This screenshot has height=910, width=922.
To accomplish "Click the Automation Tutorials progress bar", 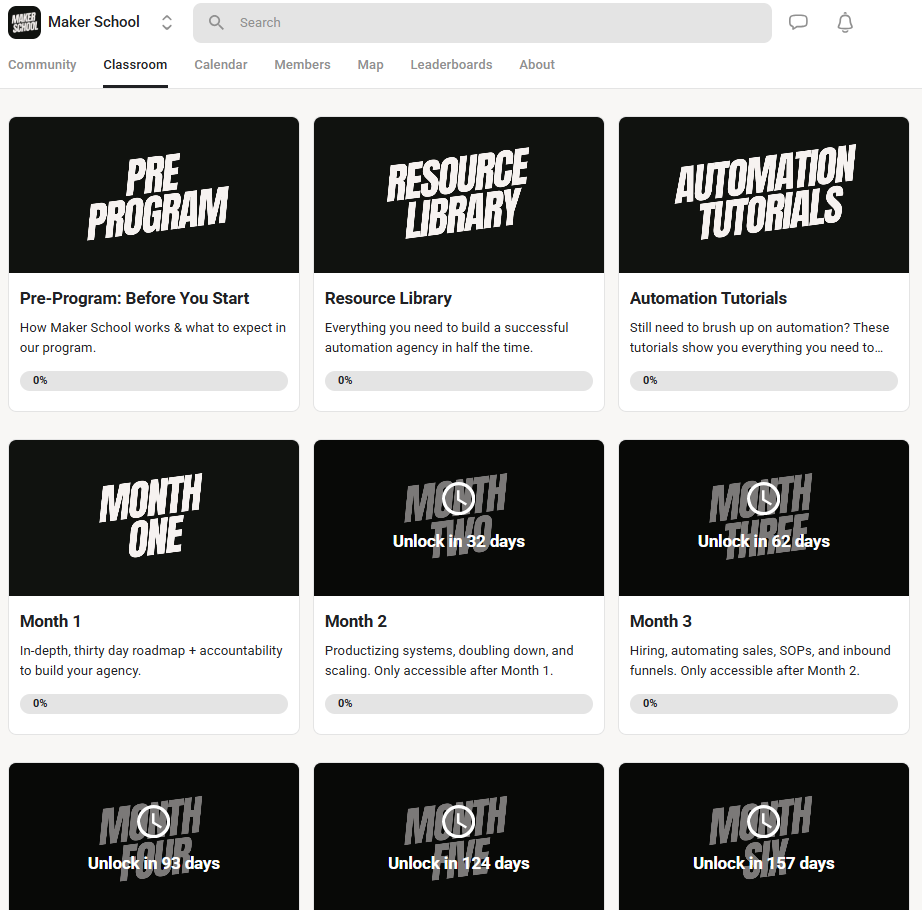I will (x=764, y=380).
